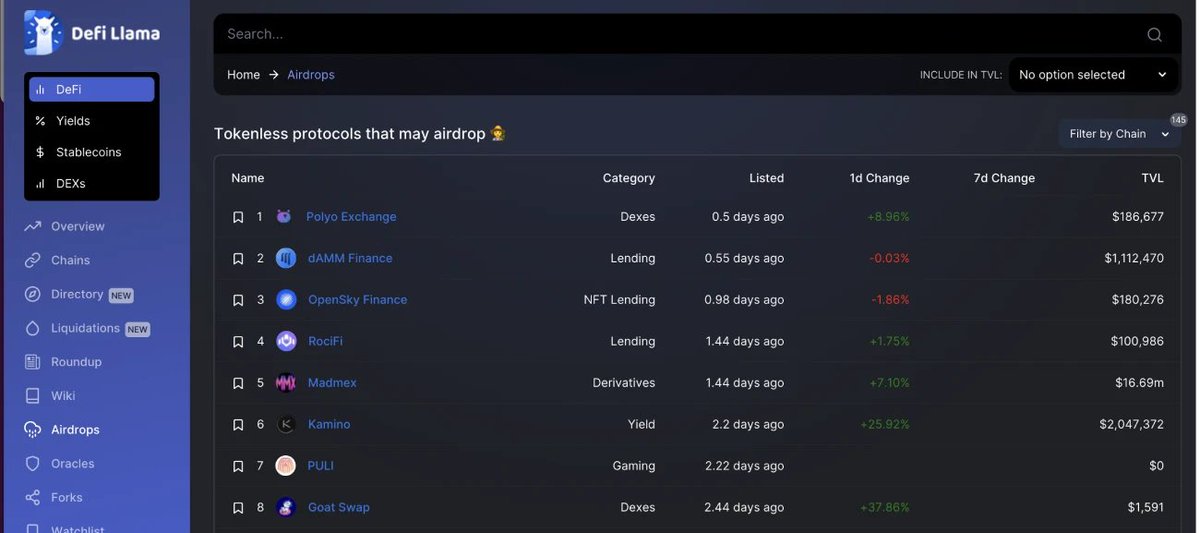Screen dimensions: 1200x533
Task: Bookmark PULI row
Action: coord(238,466)
